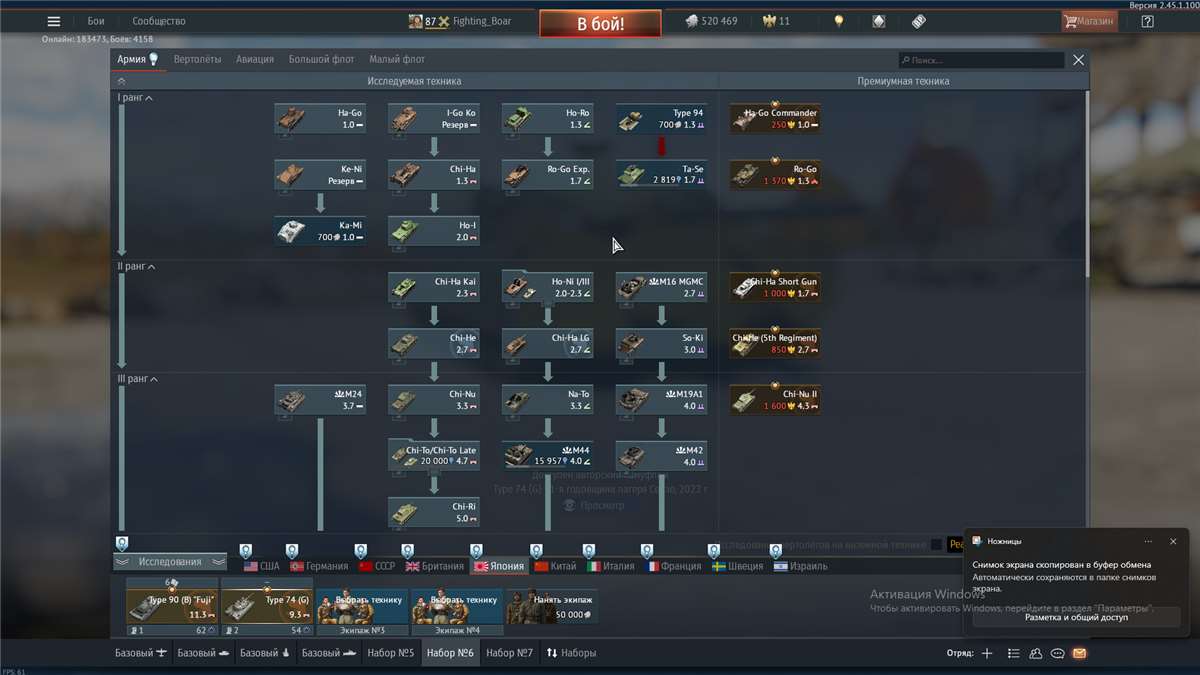Collapse the III ранг section
This screenshot has width=1200, height=675.
(139, 379)
